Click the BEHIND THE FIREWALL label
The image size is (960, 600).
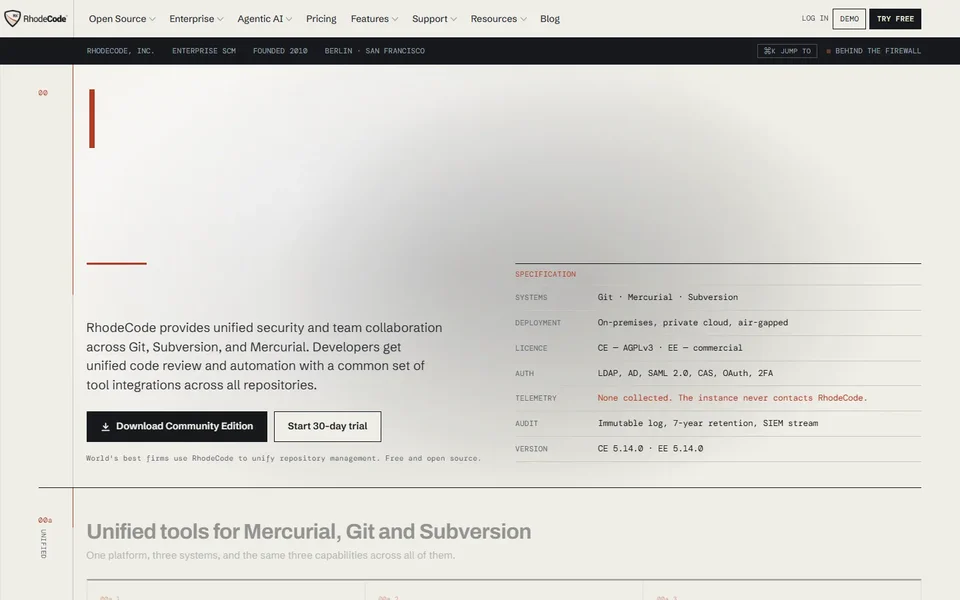coord(878,51)
